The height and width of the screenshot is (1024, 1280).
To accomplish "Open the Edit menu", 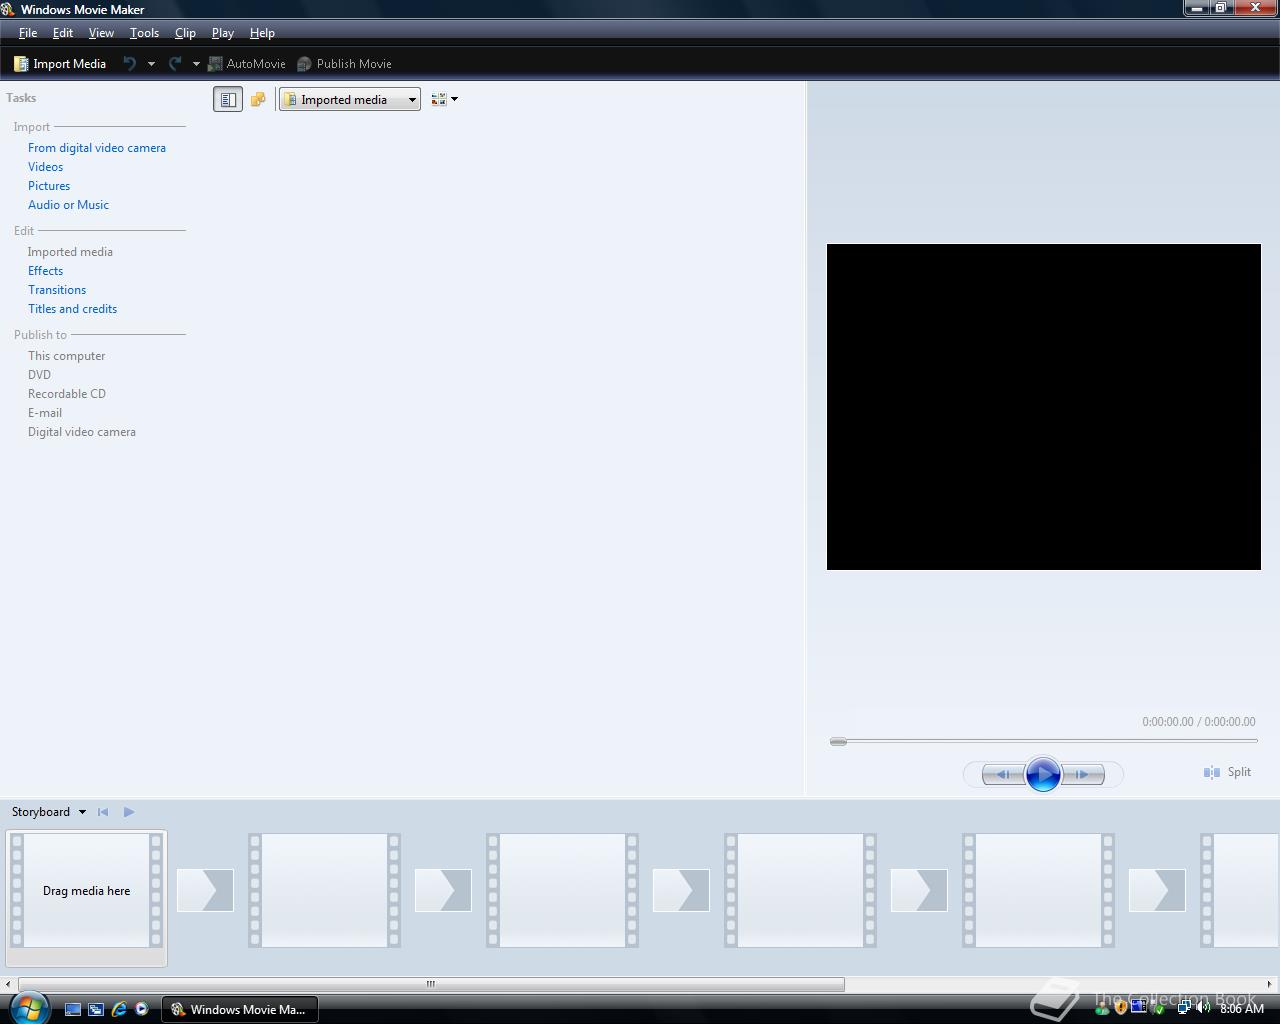I will tap(62, 33).
